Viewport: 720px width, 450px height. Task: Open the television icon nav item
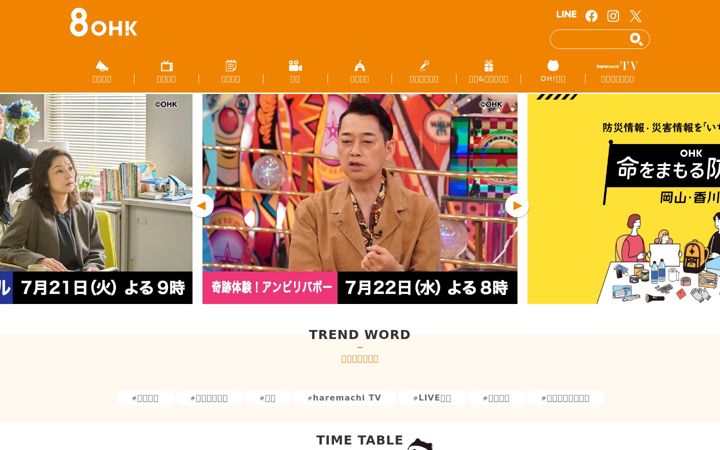(166, 72)
